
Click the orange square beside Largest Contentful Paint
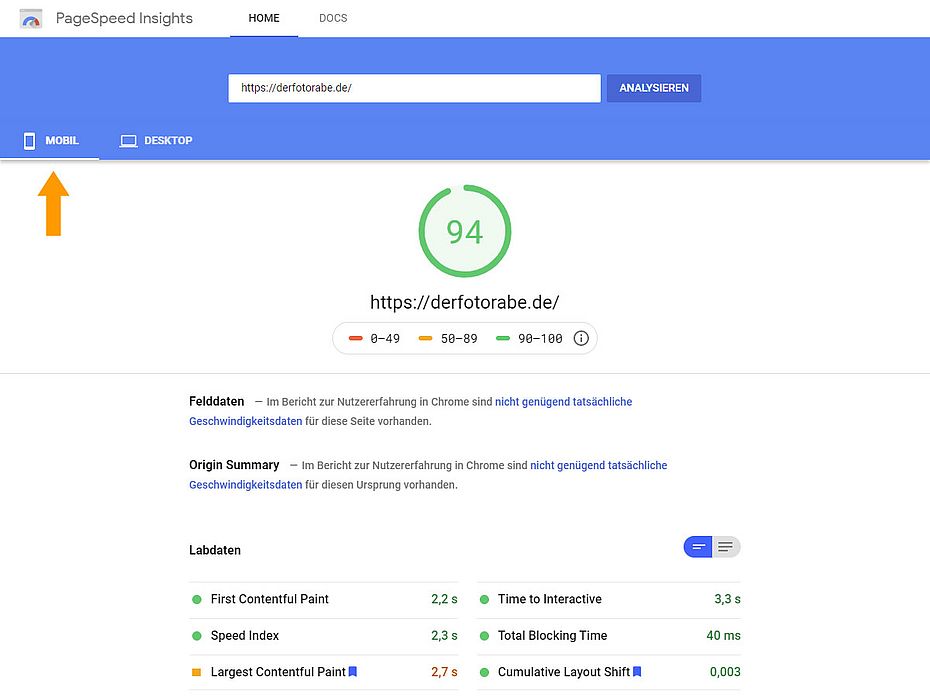(x=196, y=671)
